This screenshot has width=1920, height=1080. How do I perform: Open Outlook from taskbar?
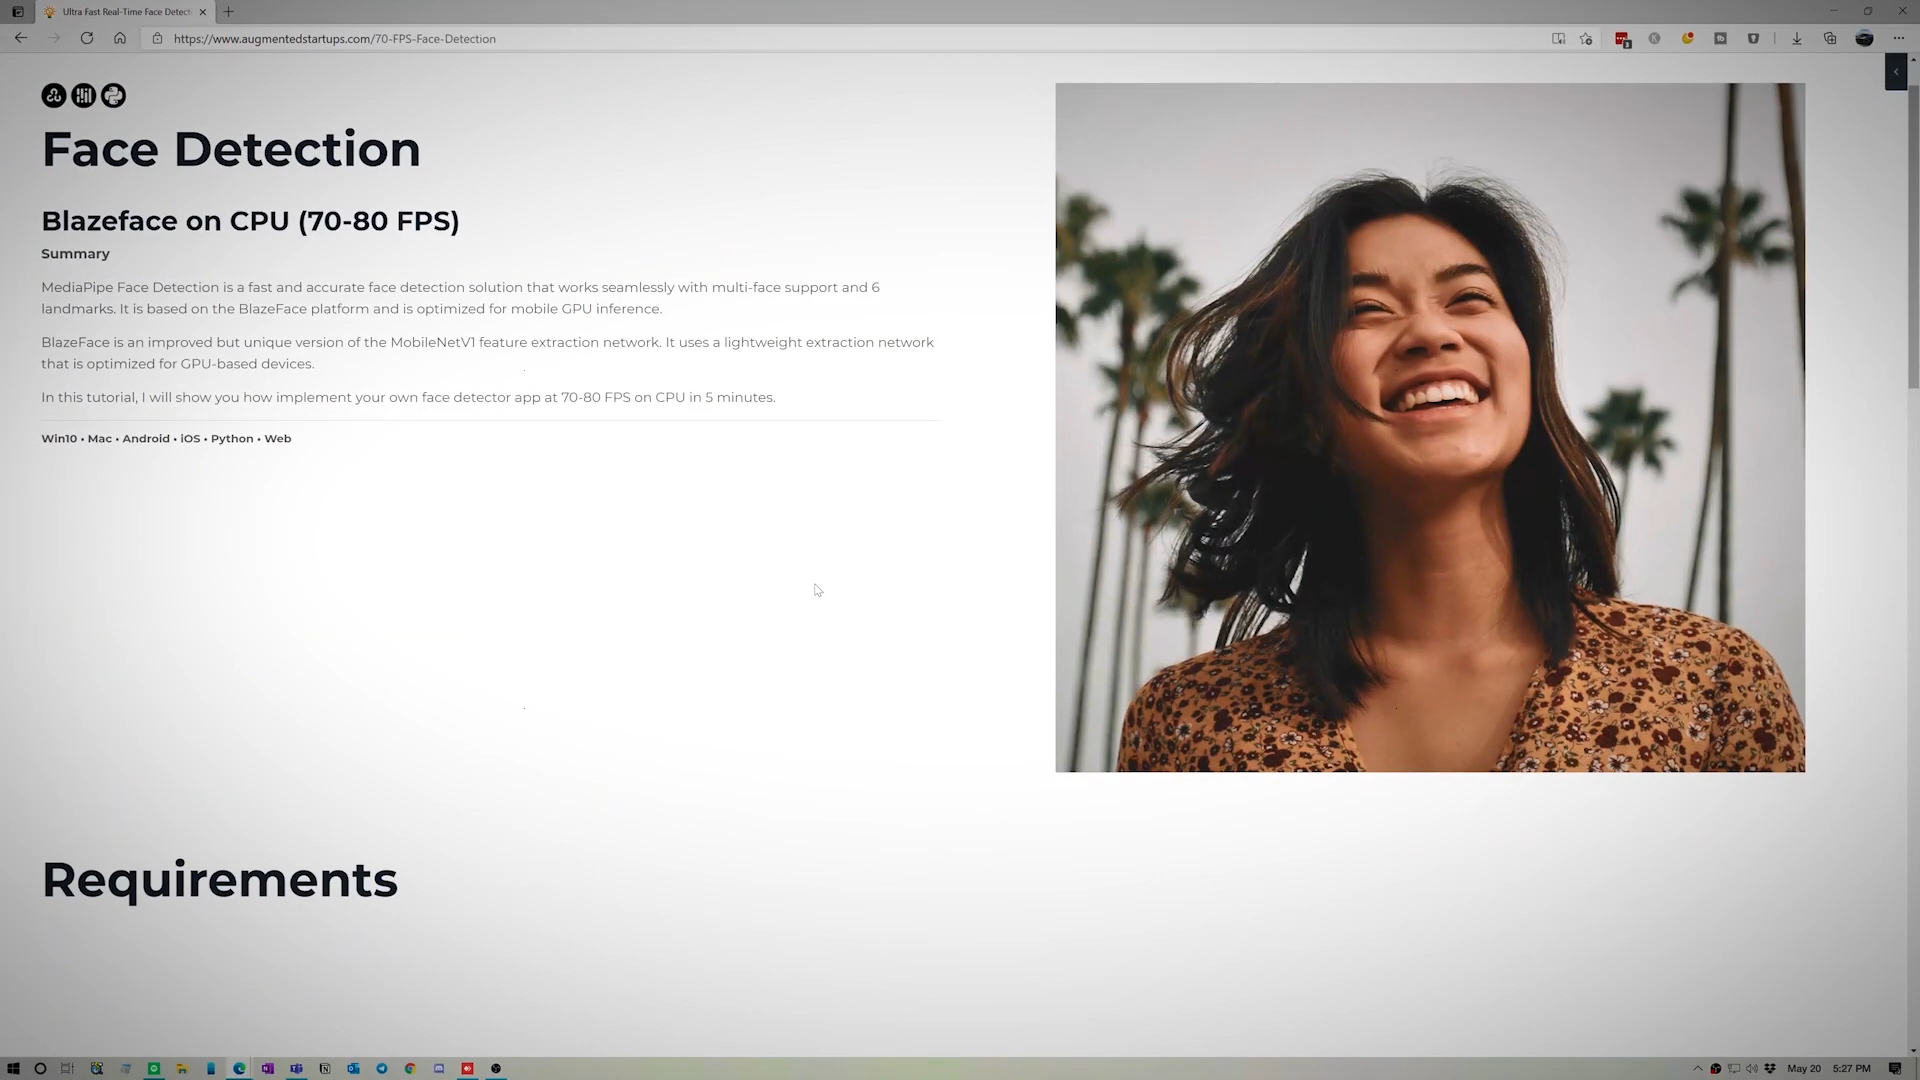pos(353,1068)
